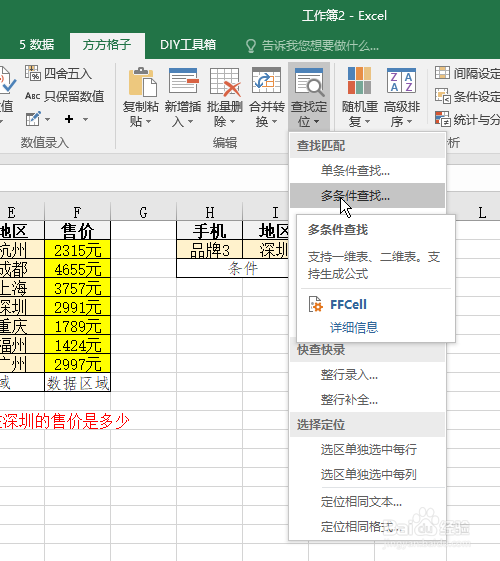
Task: Expand the 合并转换 dropdown arrow
Action: click(274, 122)
